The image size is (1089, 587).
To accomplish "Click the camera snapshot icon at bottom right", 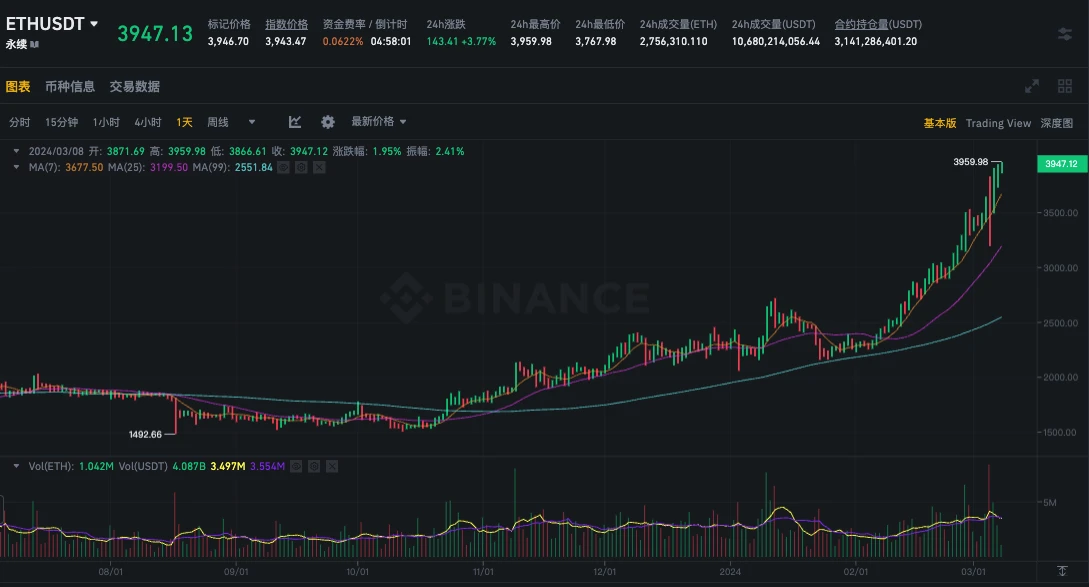I will tap(1063, 570).
